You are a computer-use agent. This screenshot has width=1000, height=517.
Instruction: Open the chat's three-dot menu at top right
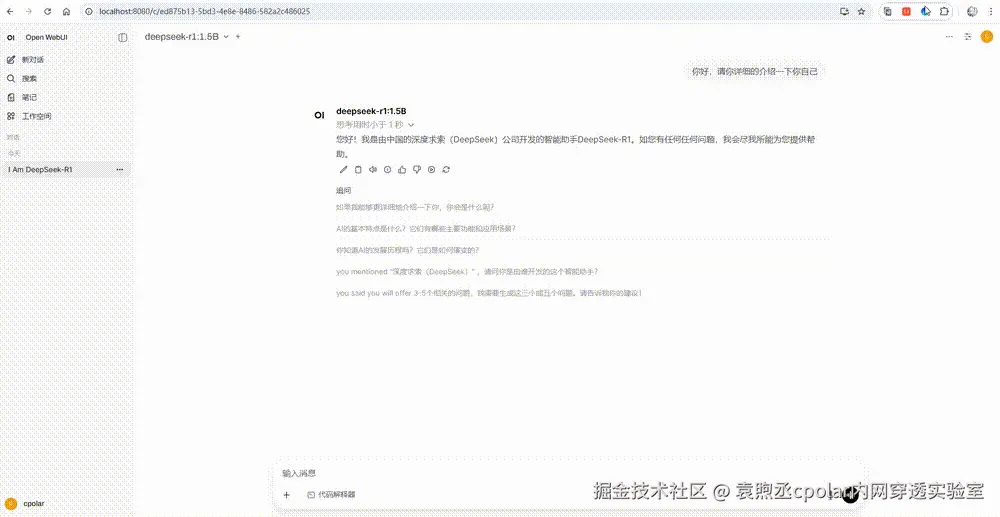[949, 37]
